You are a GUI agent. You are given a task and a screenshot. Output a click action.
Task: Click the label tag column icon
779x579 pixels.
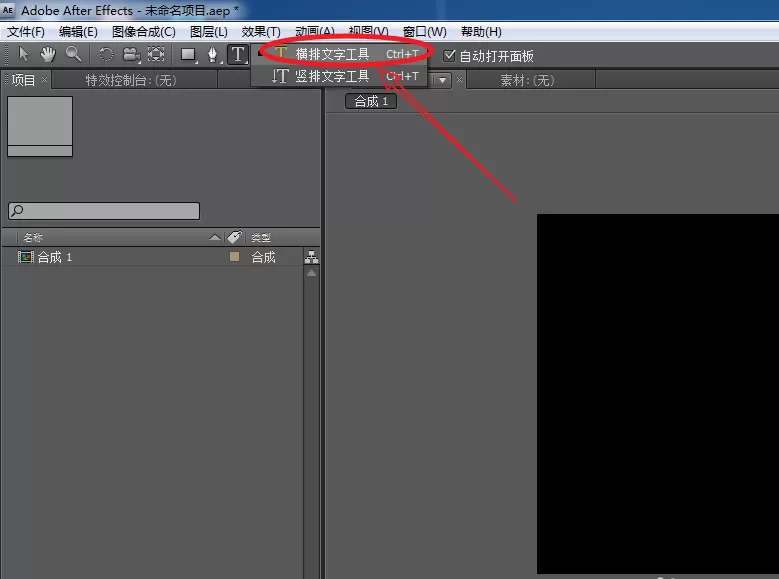point(234,237)
